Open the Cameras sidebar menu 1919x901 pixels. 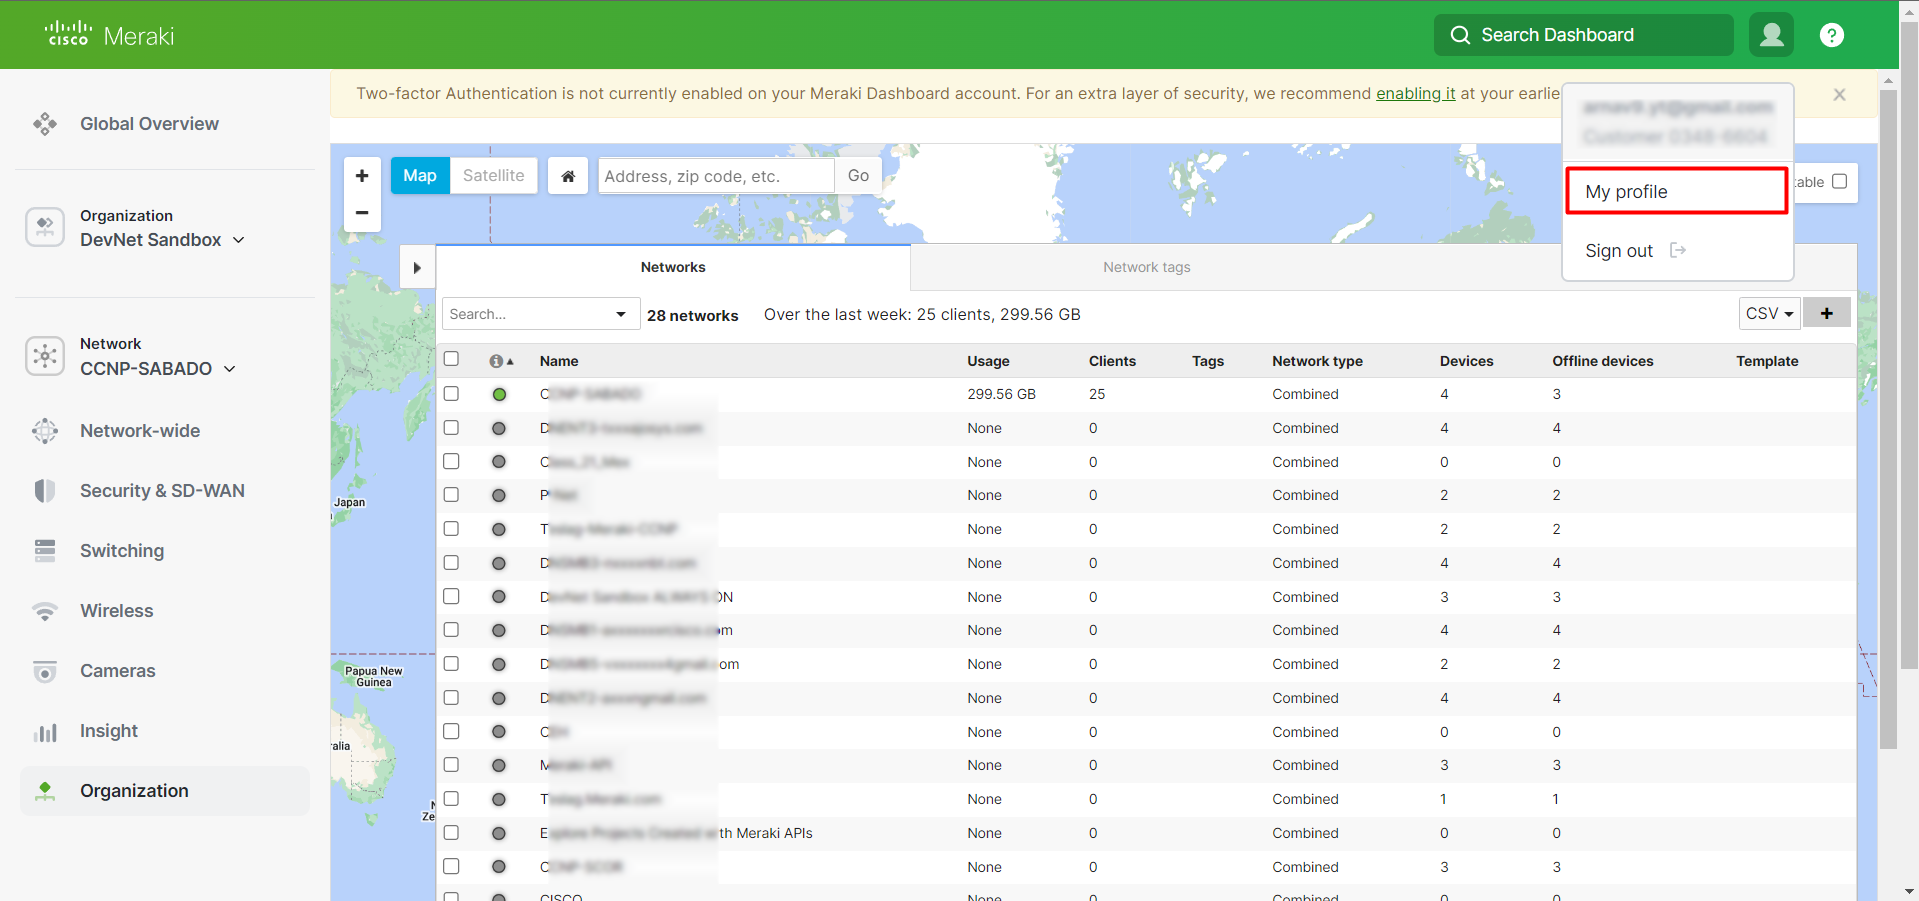pyautogui.click(x=118, y=671)
